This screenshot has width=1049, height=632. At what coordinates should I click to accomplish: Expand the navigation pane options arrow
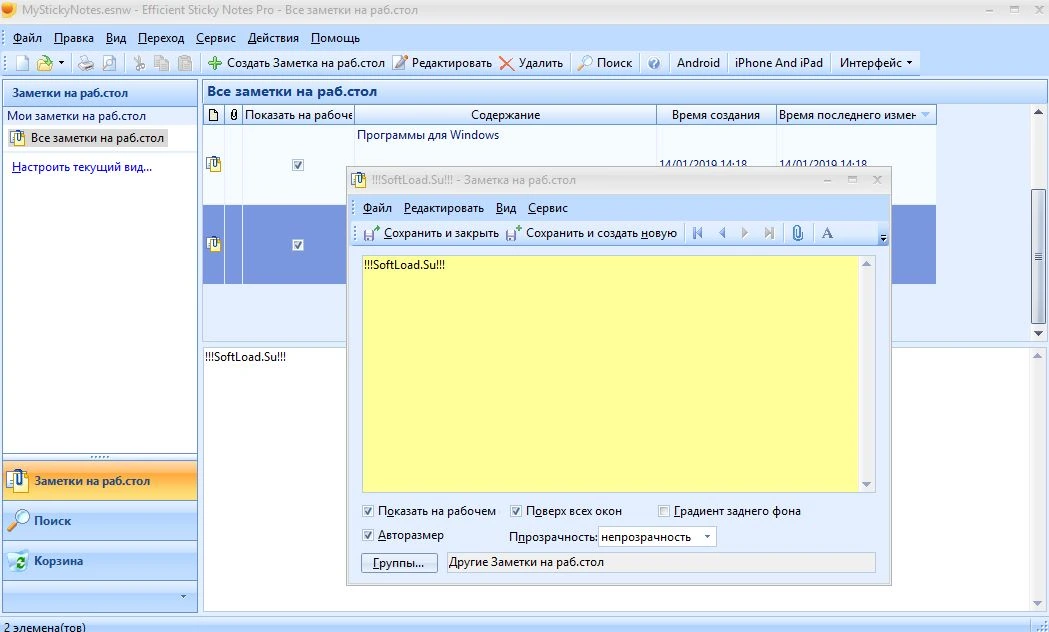pos(183,596)
